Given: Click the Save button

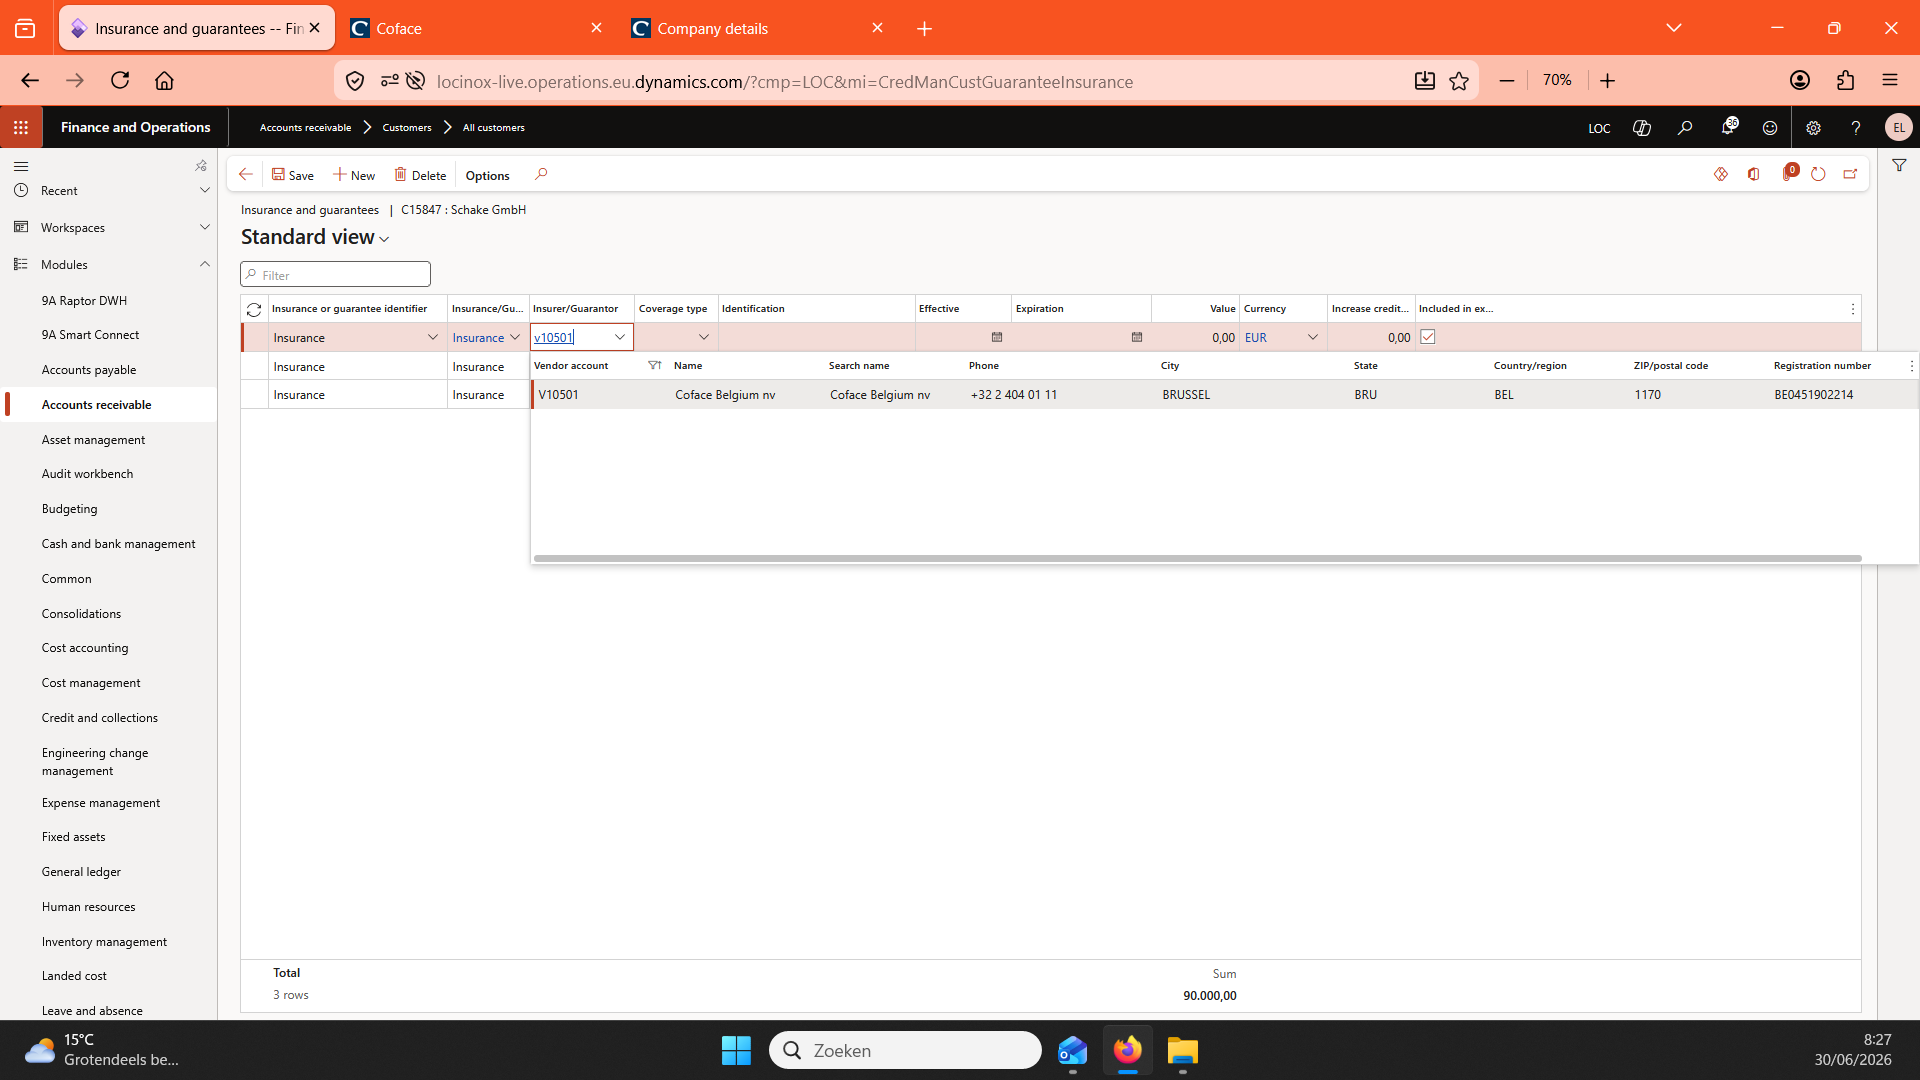Looking at the screenshot, I should pyautogui.click(x=293, y=175).
